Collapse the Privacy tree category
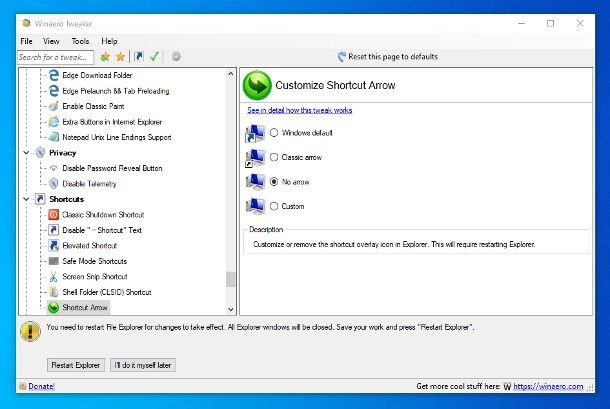 click(26, 153)
